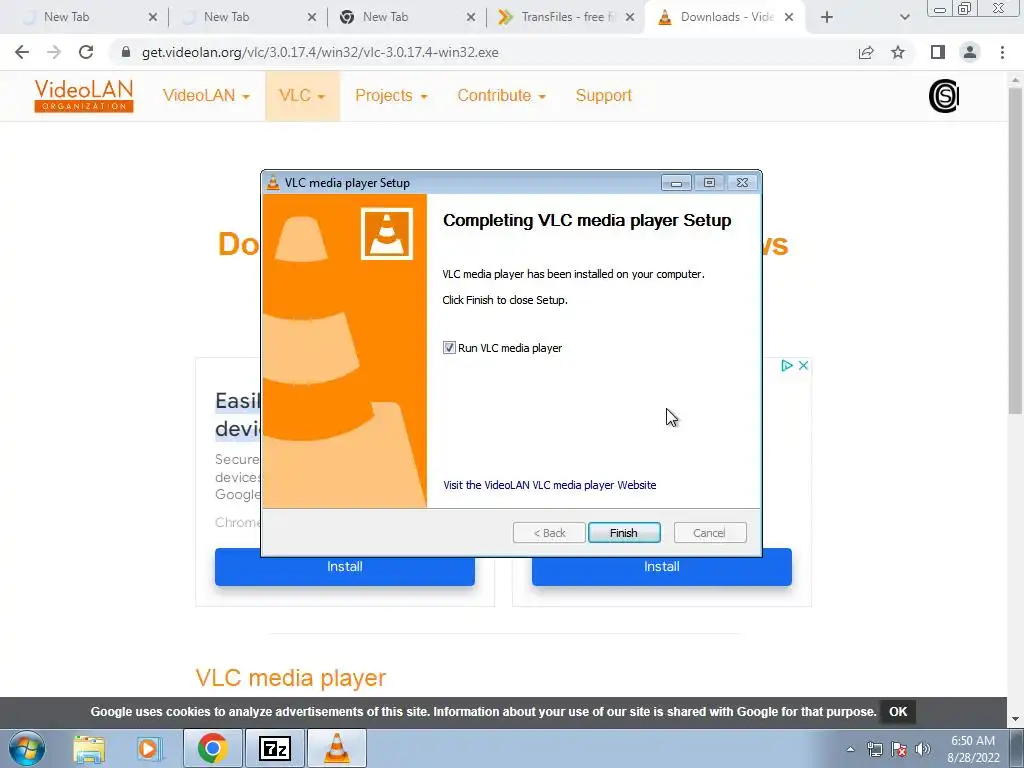The width and height of the screenshot is (1024, 768).
Task: Click the browser forward arrow
Action: click(x=54, y=52)
